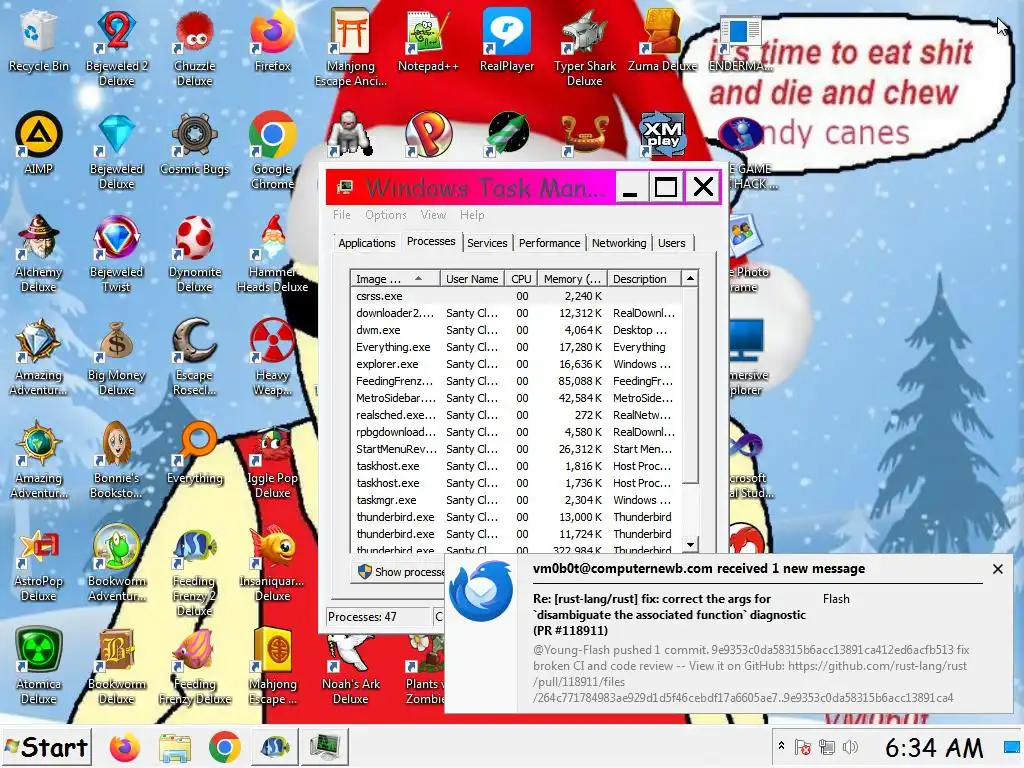Open the rust-lang email notification subject

[x=669, y=615]
